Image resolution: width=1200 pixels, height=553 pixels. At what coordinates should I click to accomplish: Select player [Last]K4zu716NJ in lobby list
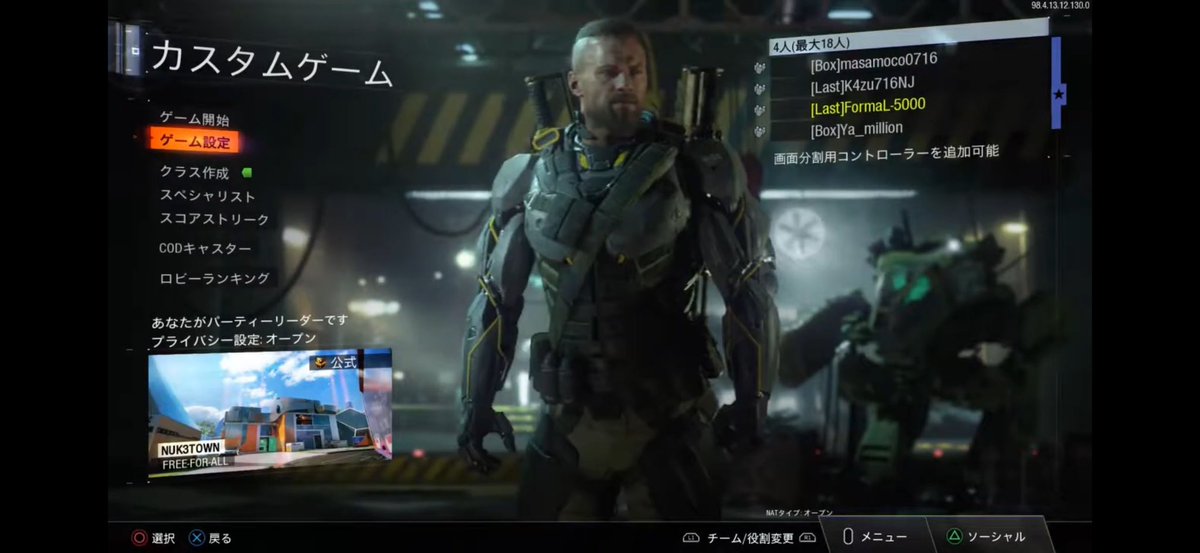click(x=862, y=85)
